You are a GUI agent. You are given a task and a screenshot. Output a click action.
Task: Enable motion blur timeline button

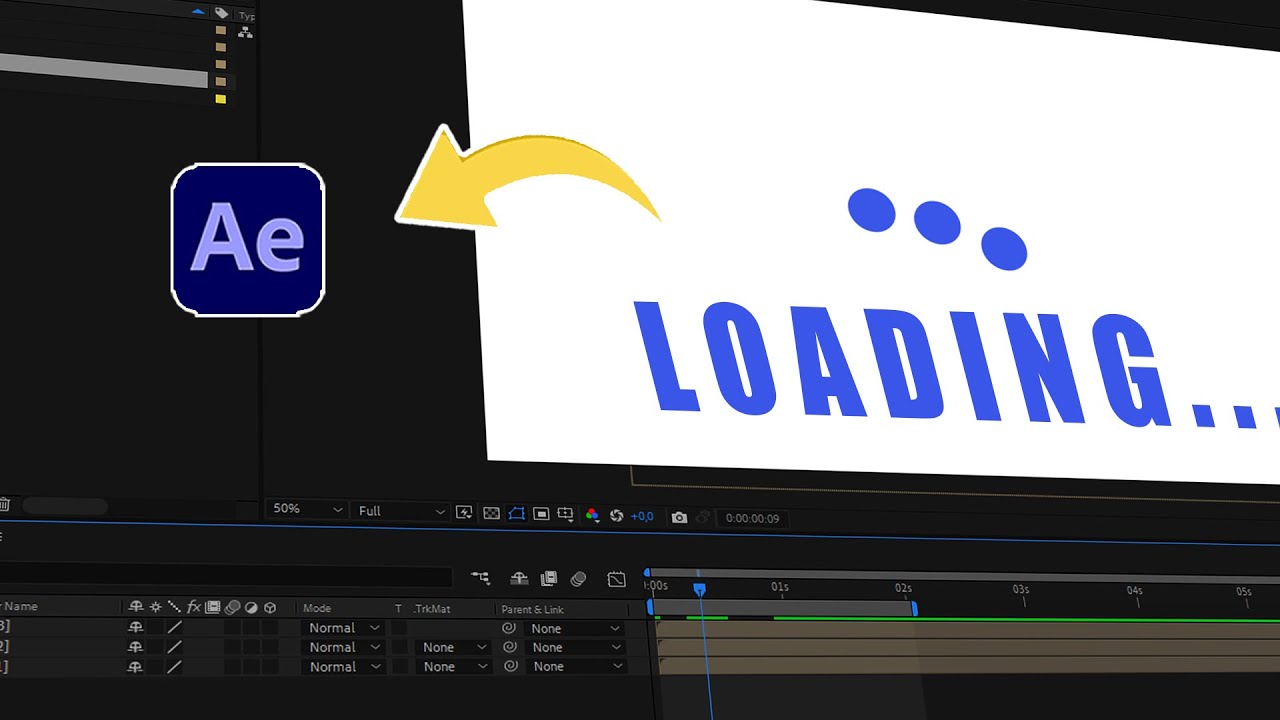[578, 578]
